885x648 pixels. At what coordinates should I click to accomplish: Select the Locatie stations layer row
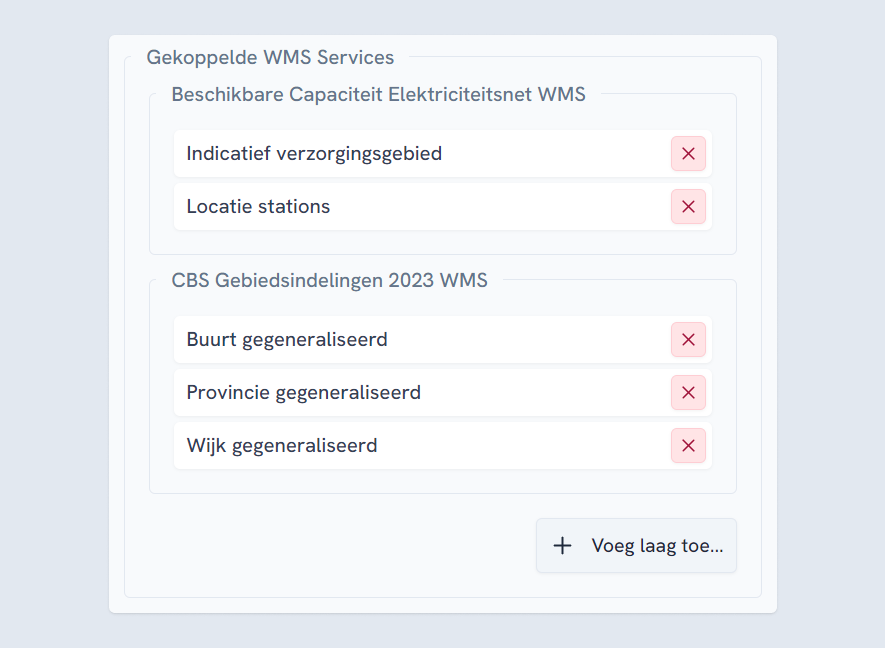pos(400,207)
